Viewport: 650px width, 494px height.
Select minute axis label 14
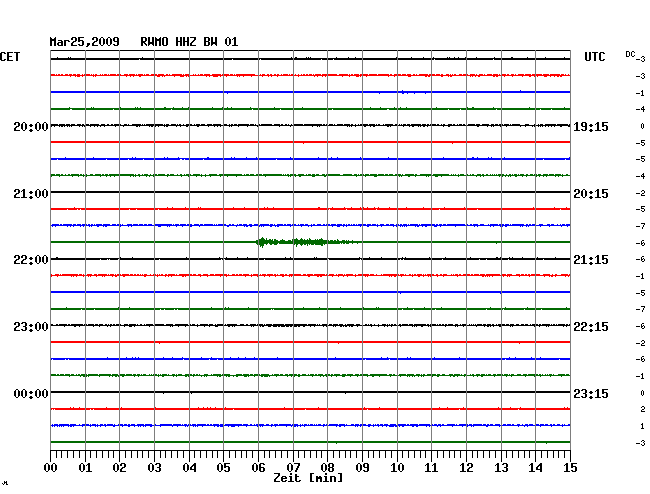pyautogui.click(x=535, y=468)
